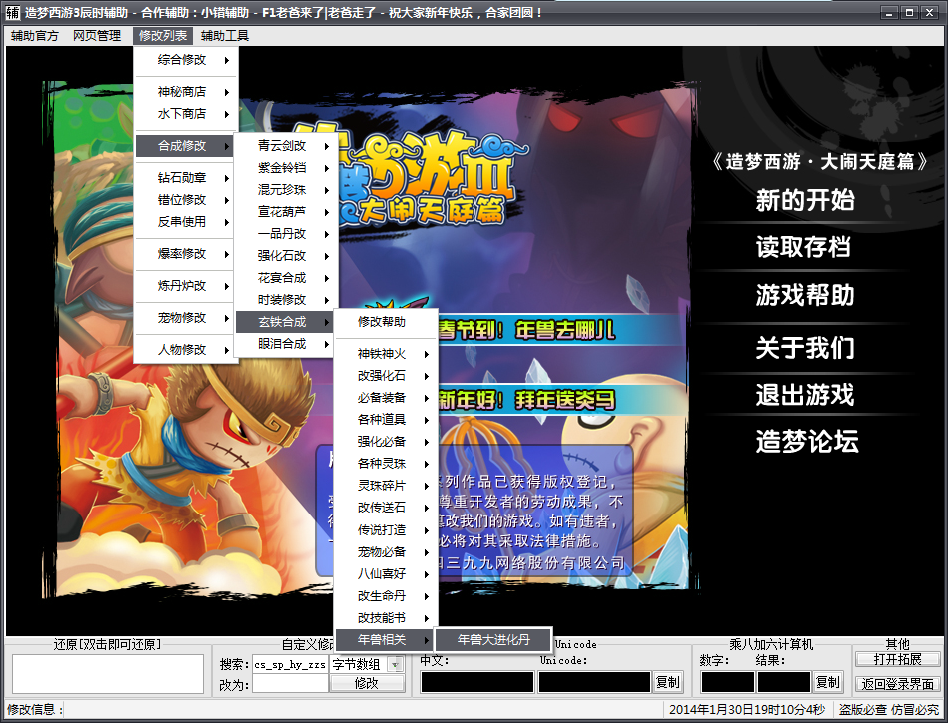Open the 强化必备 submenu
Viewport: 948px width, 723px height.
pos(386,442)
